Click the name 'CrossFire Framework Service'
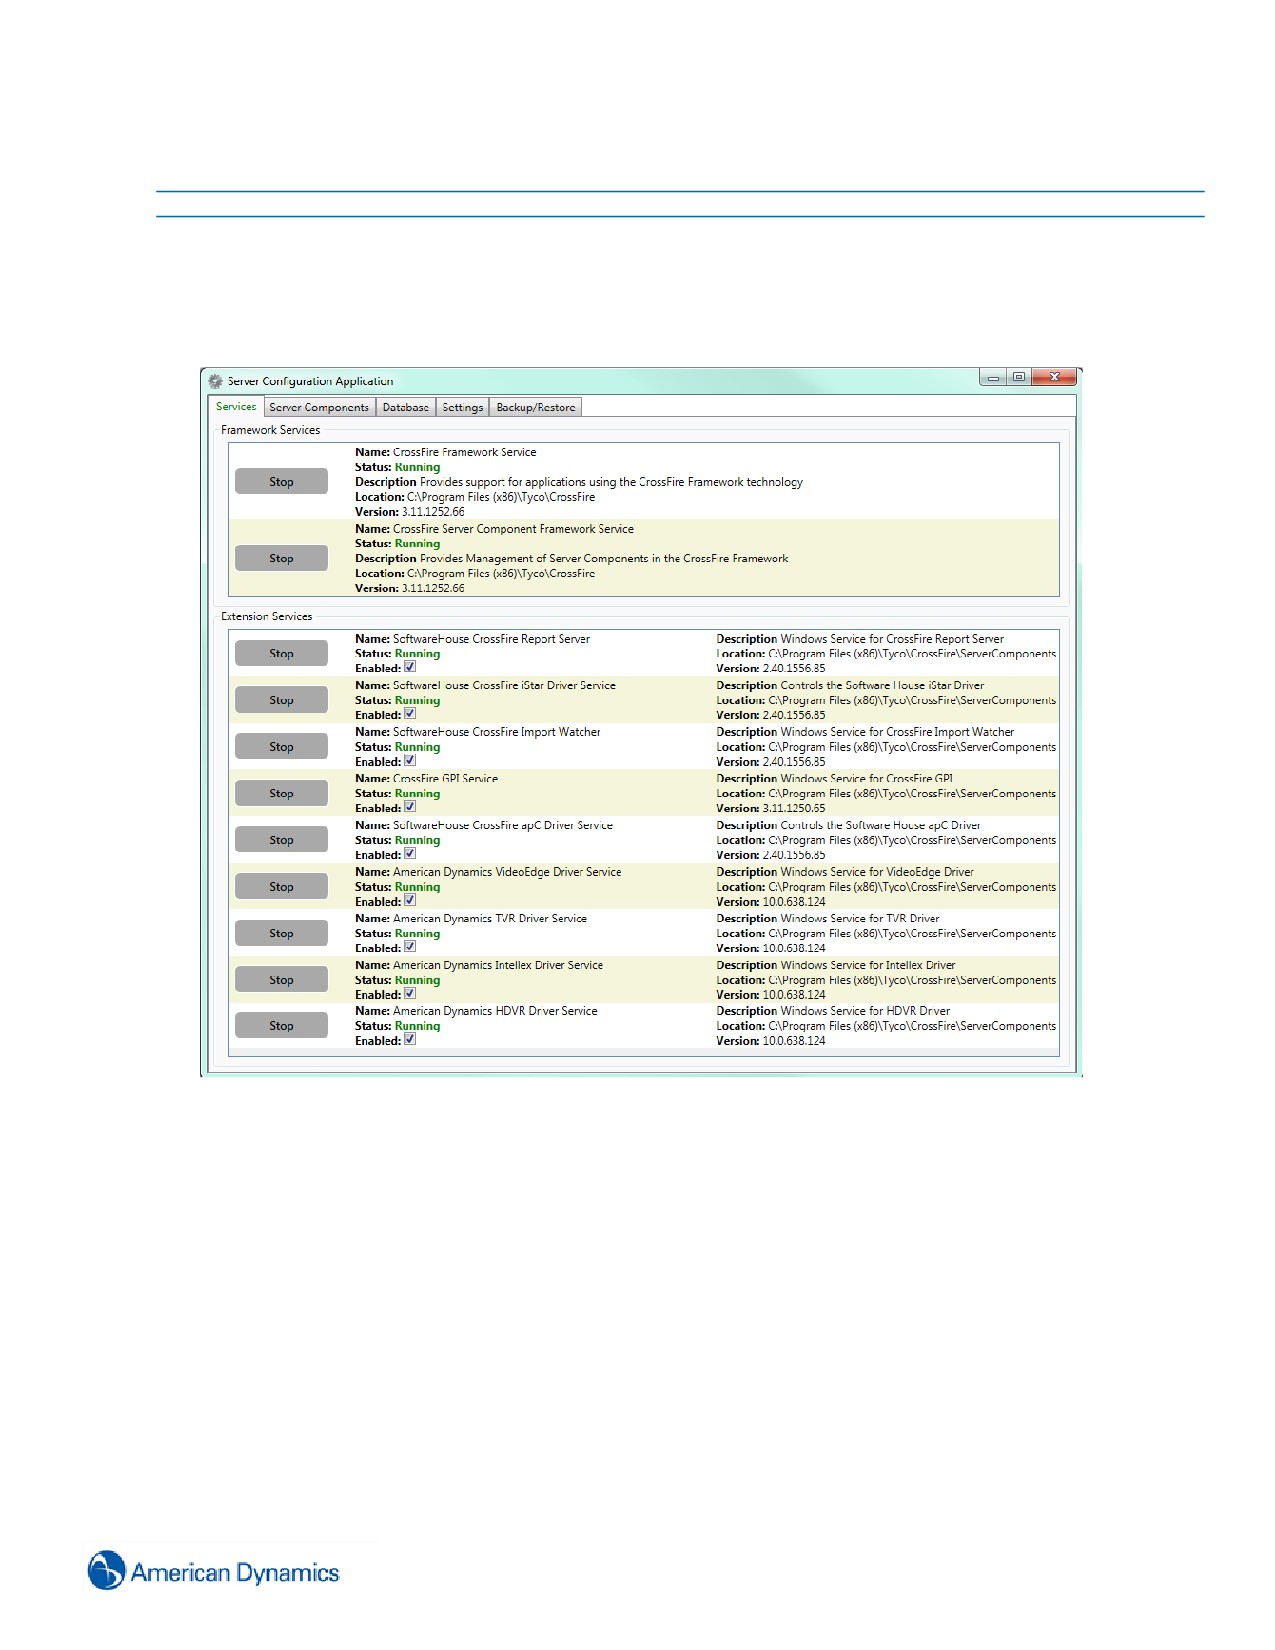 point(464,452)
